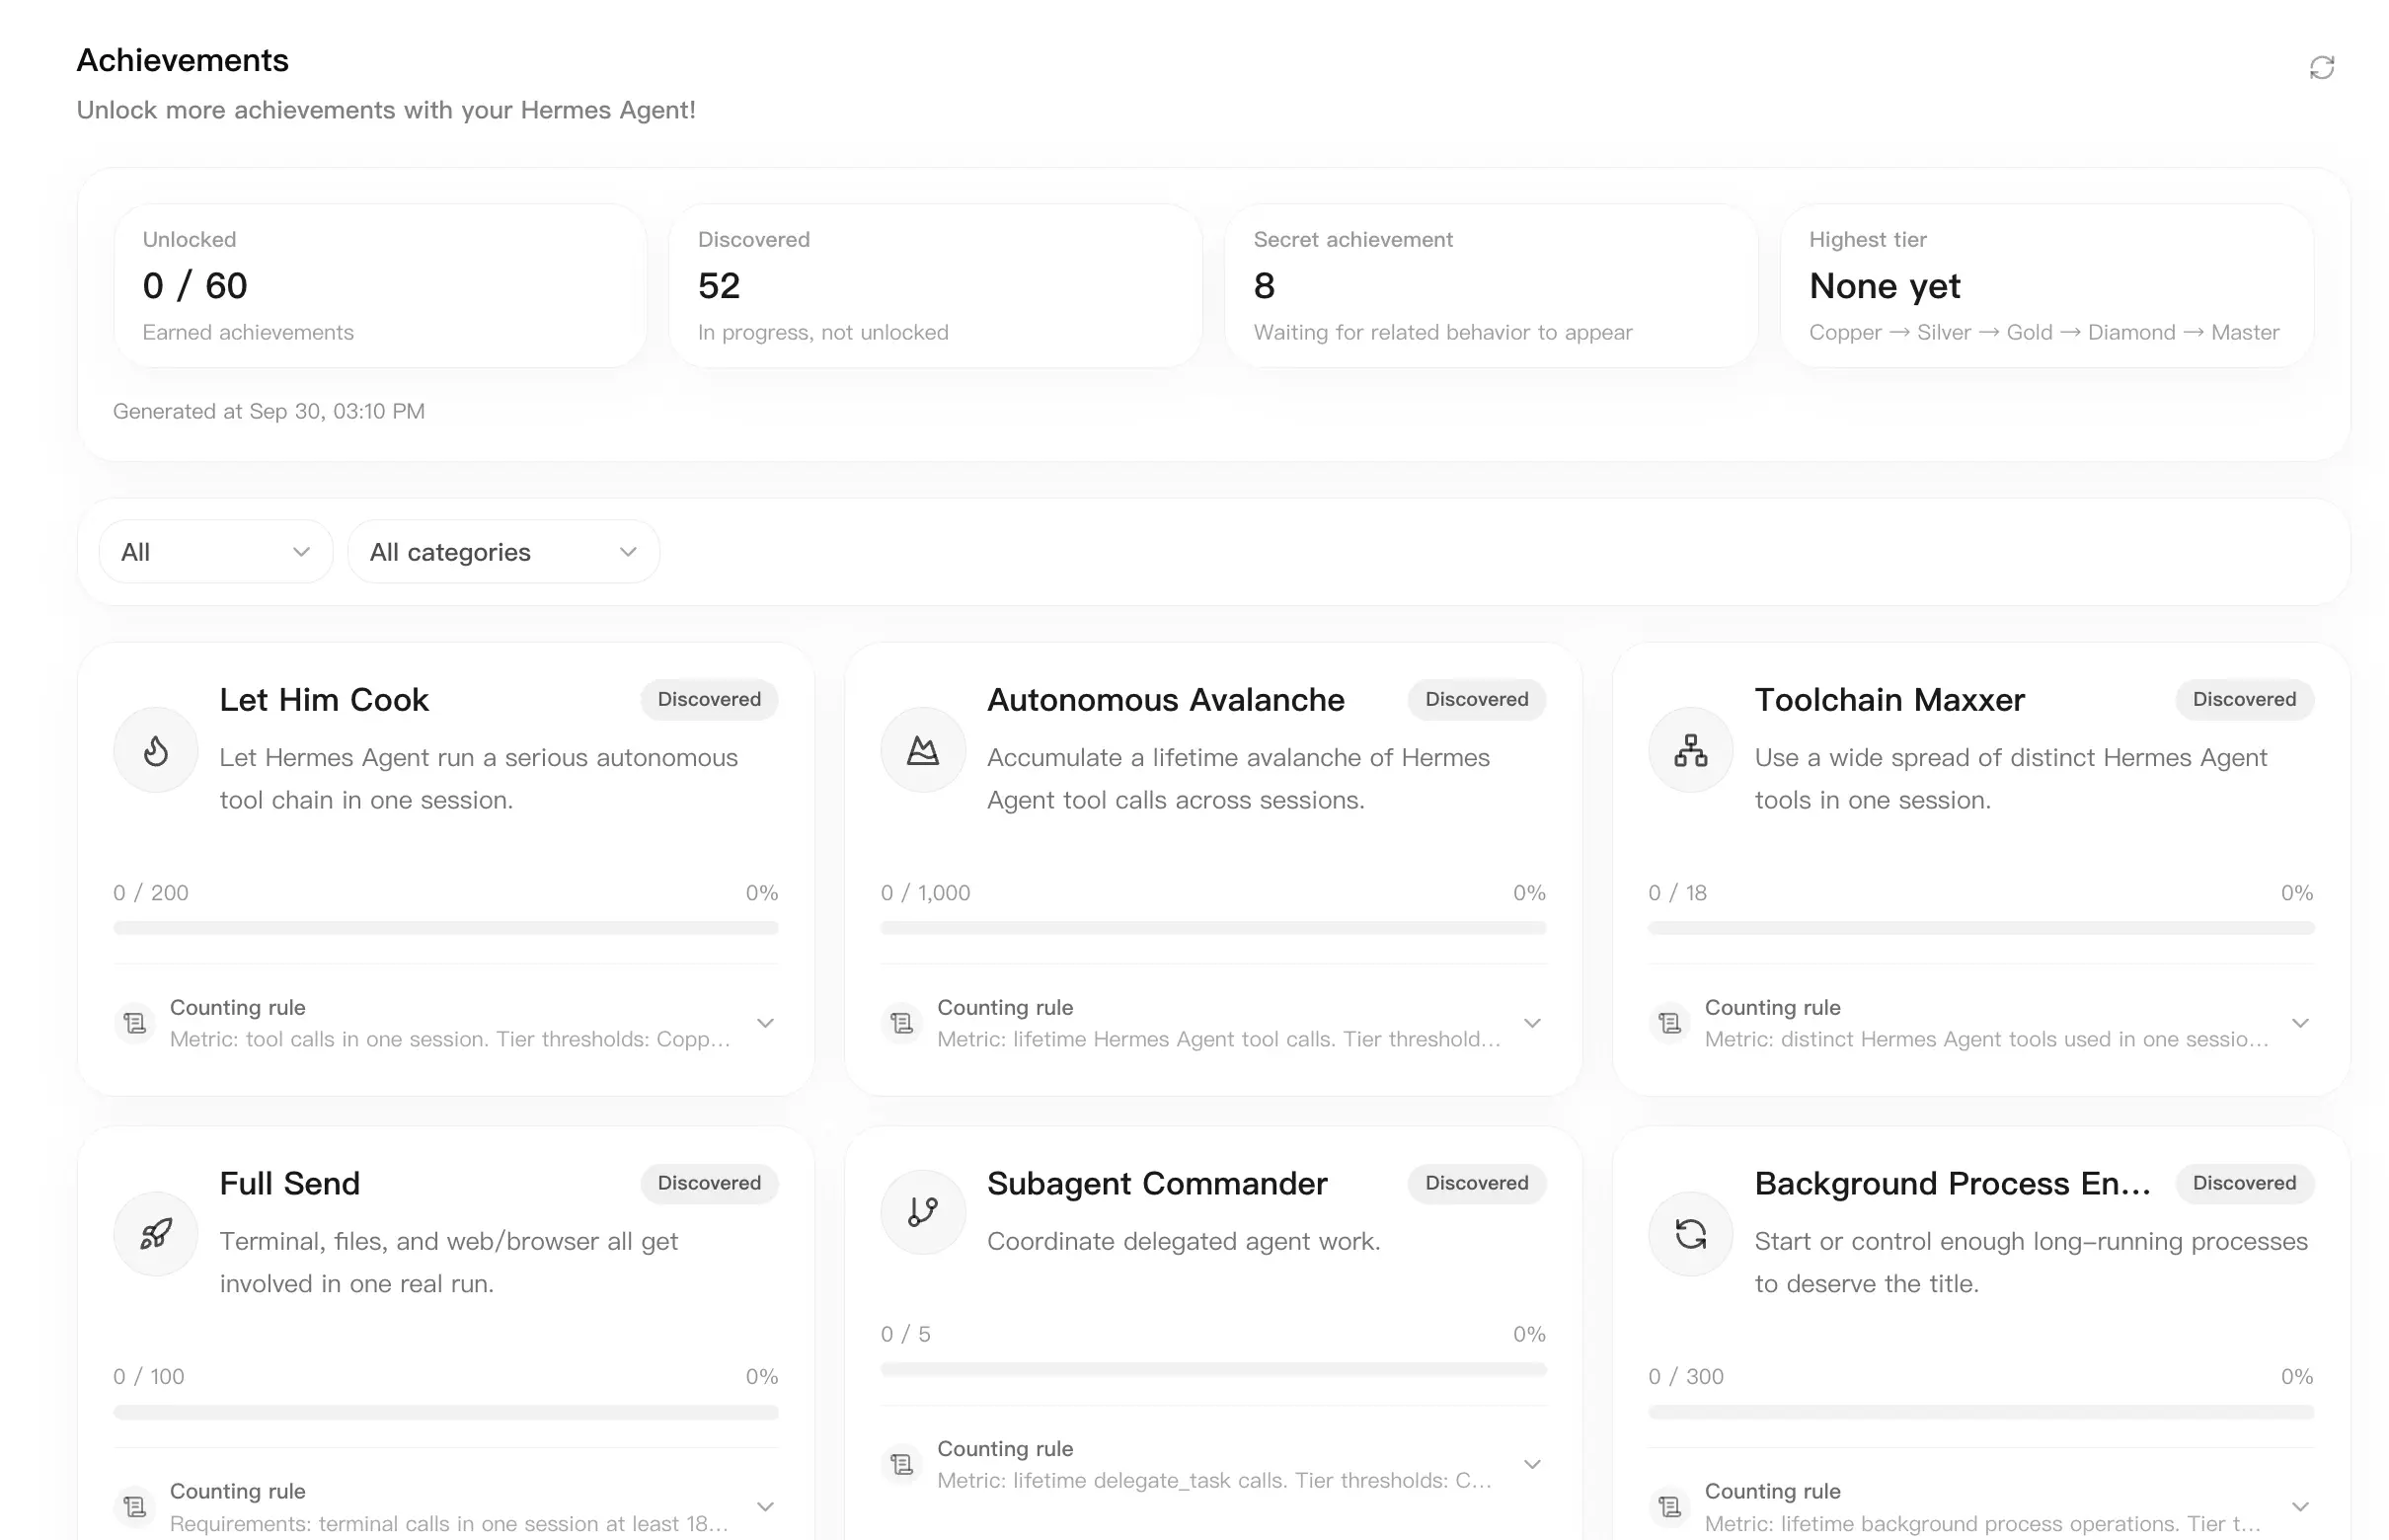Open the All categories dropdown
Image resolution: width=2389 pixels, height=1540 pixels.
tap(504, 552)
